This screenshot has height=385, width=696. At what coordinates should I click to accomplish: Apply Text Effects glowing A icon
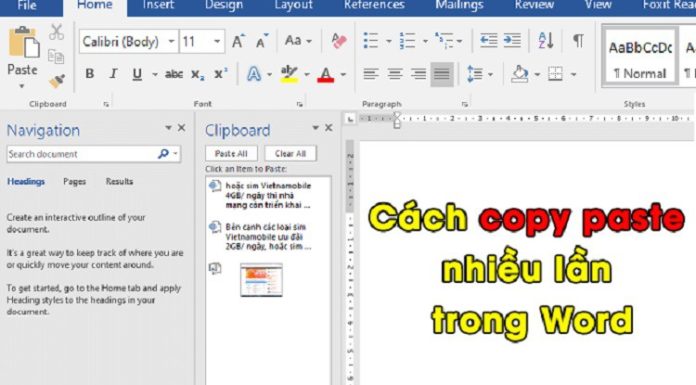pos(254,74)
